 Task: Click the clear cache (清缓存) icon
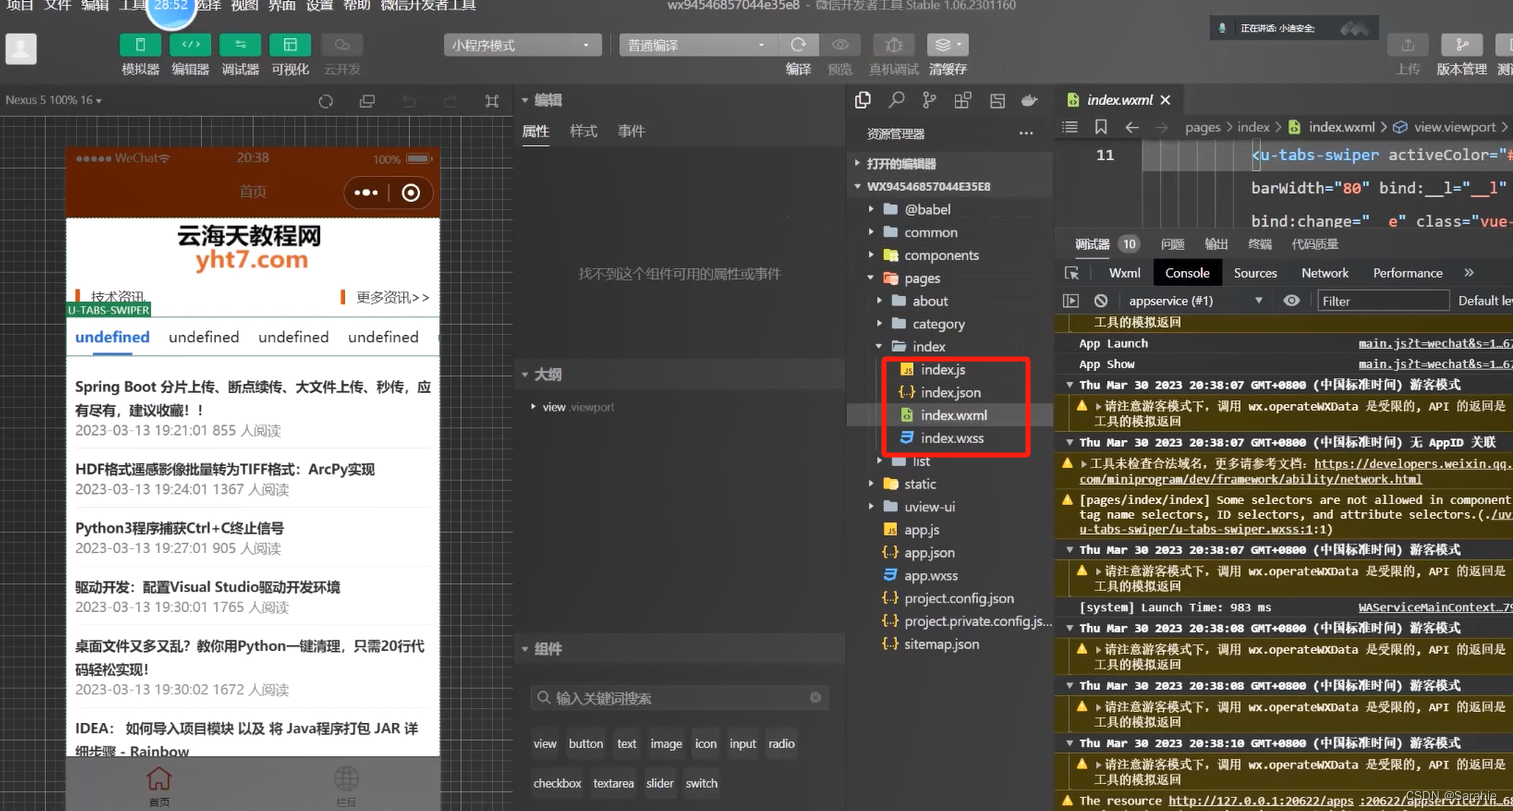tap(947, 45)
